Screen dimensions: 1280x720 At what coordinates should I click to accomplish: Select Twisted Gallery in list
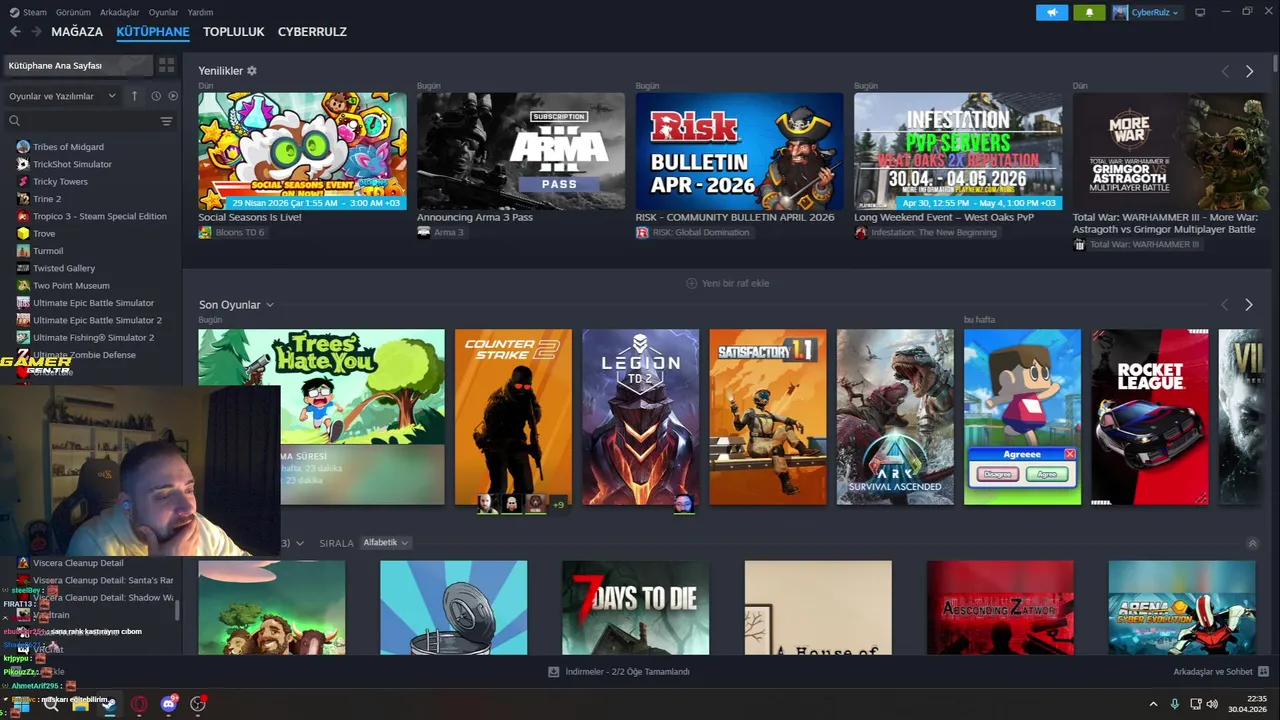tap(64, 268)
